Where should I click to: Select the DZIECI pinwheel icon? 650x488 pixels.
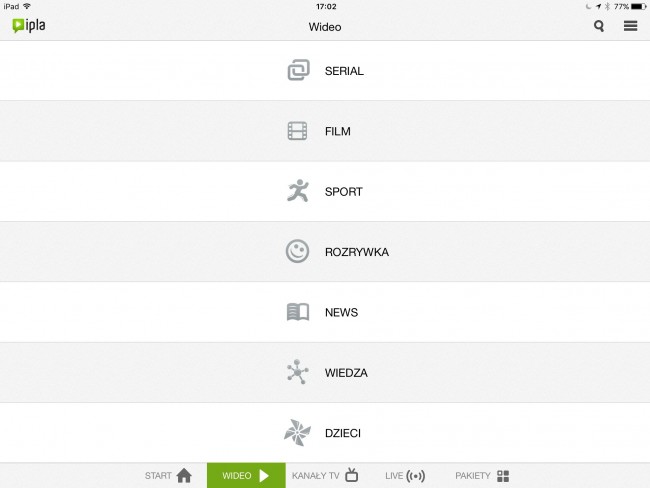click(297, 432)
